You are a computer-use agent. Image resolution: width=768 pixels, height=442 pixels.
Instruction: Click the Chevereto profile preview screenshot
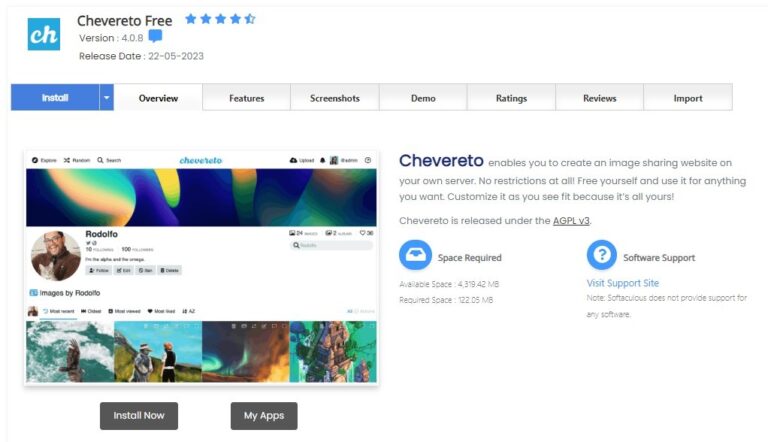point(201,268)
